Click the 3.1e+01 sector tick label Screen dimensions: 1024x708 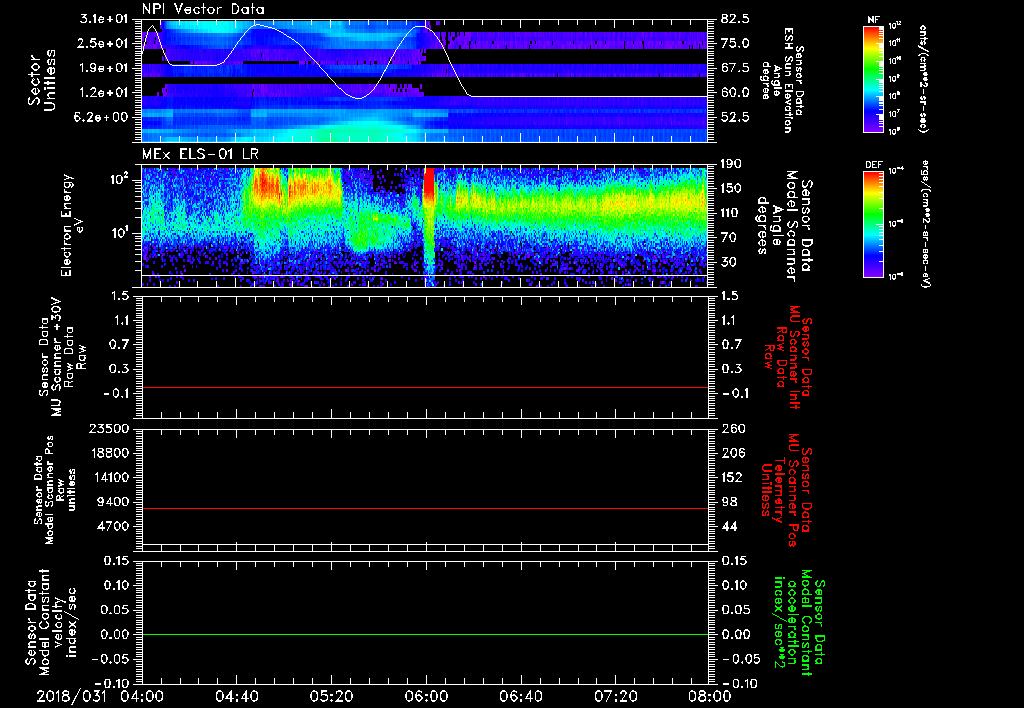coord(103,19)
